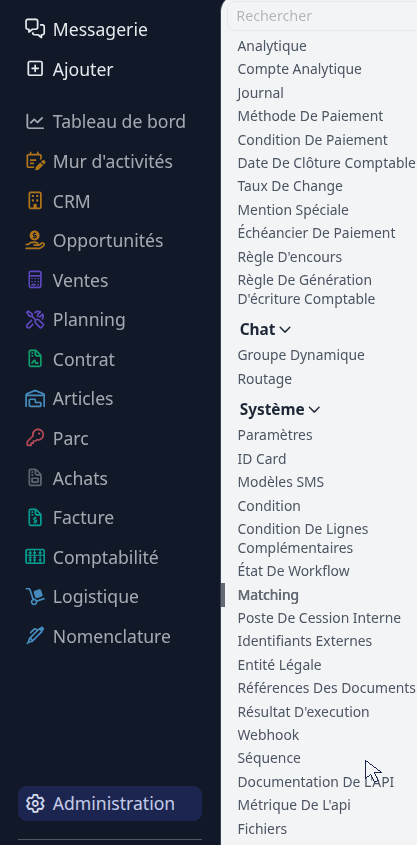417x845 pixels.
Task: Go to Modèles SMS
Action: click(281, 482)
